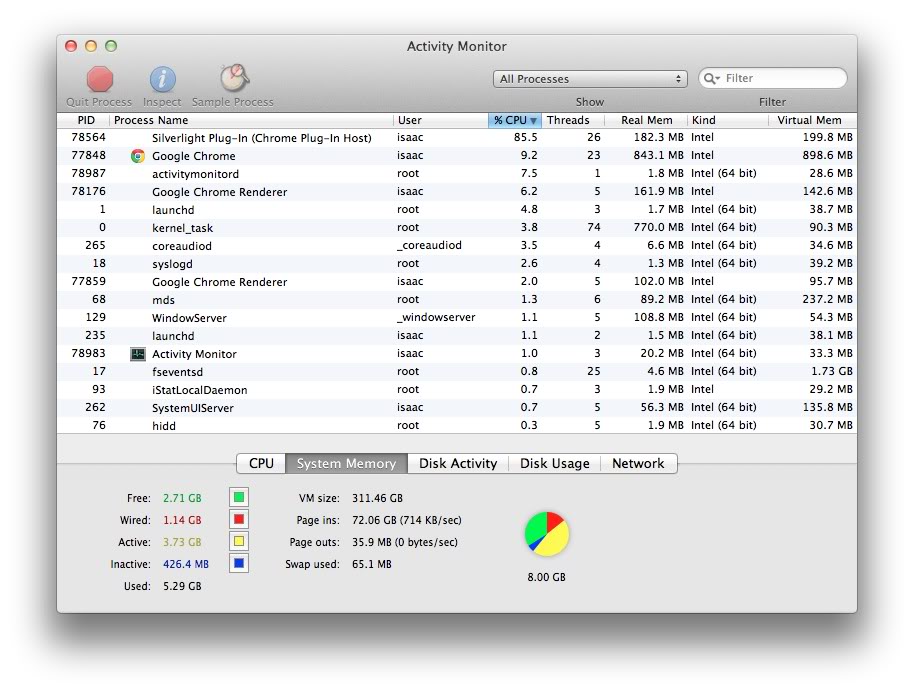Open the Disk Activity tab
Image resolution: width=914 pixels, height=692 pixels.
458,463
